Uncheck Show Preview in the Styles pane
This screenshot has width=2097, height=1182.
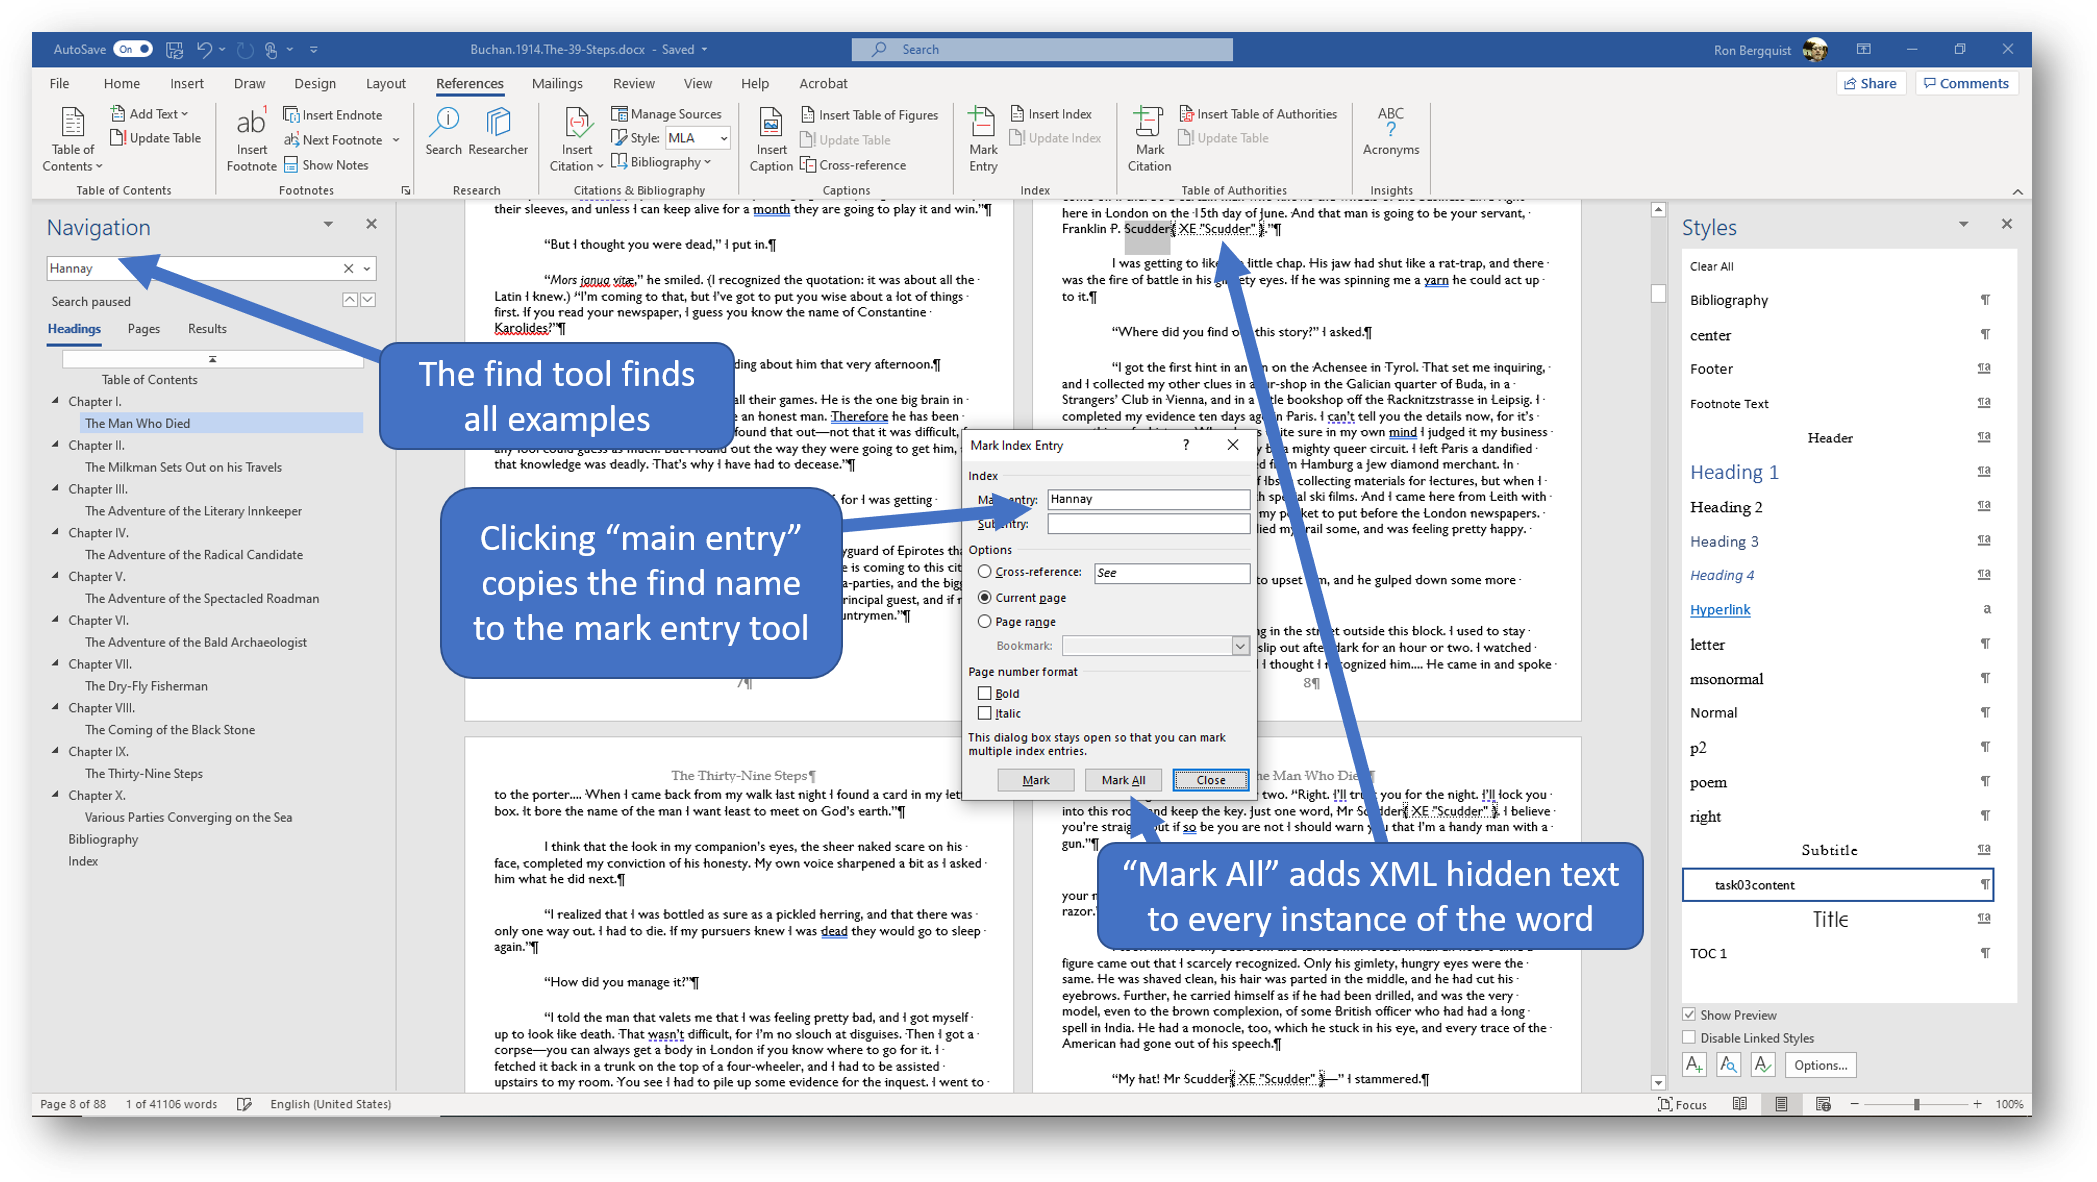(x=1689, y=1014)
